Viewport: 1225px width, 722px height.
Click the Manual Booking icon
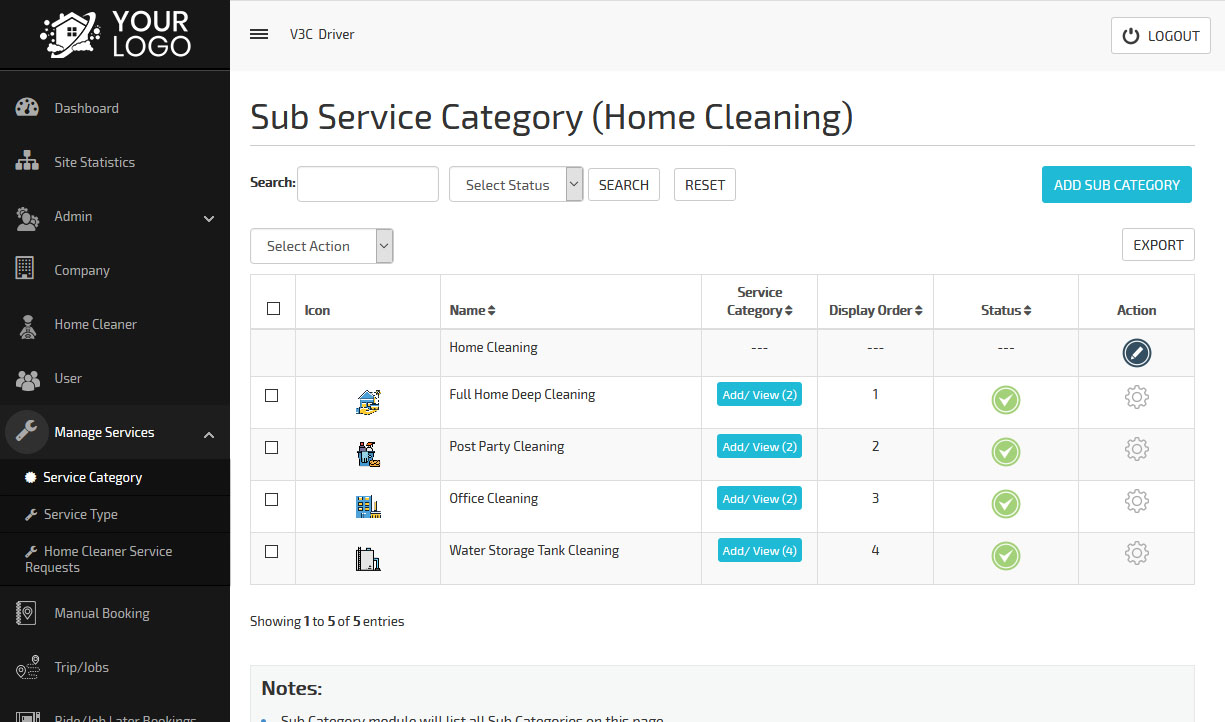27,613
